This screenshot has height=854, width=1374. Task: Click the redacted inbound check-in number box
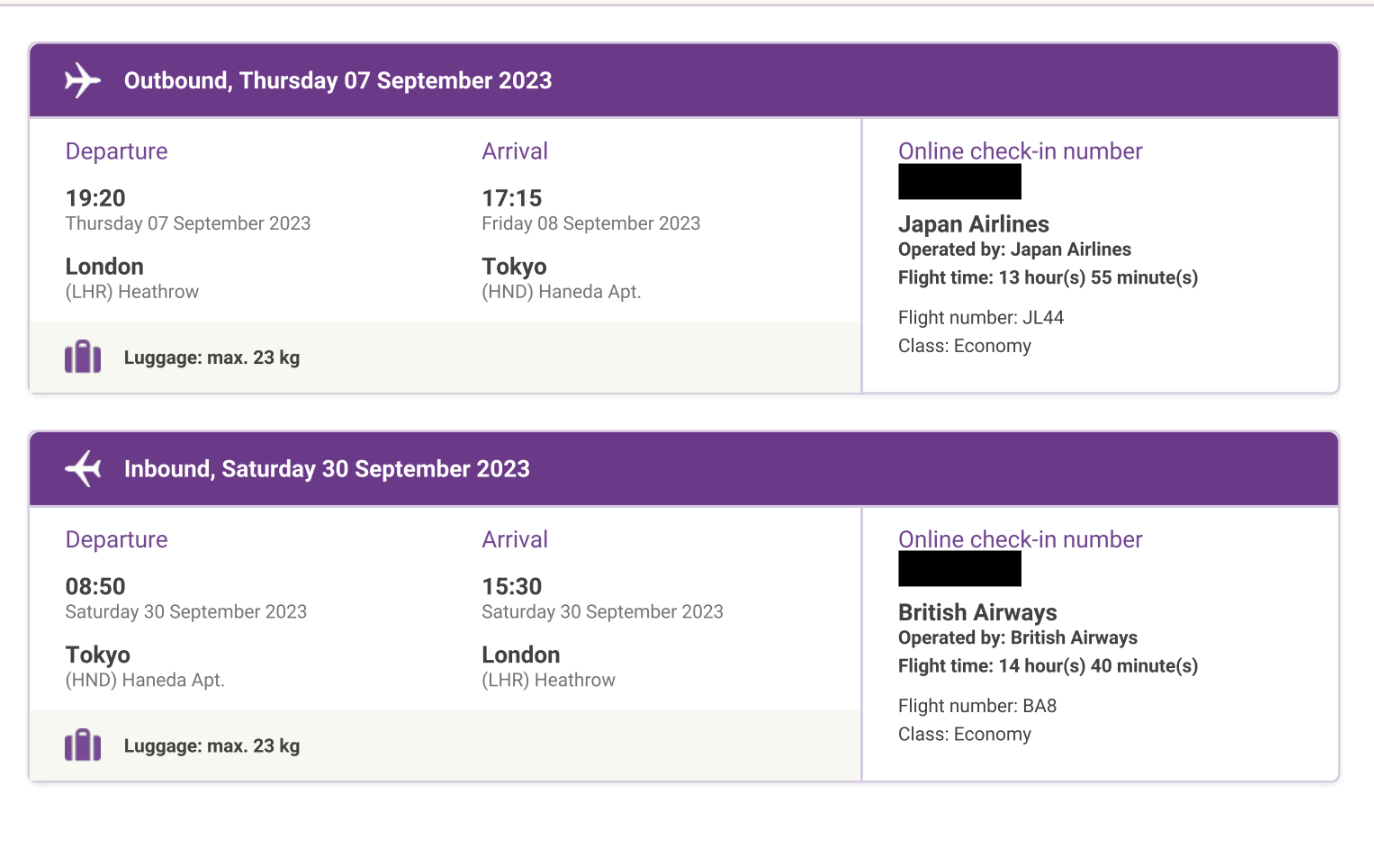(x=960, y=569)
